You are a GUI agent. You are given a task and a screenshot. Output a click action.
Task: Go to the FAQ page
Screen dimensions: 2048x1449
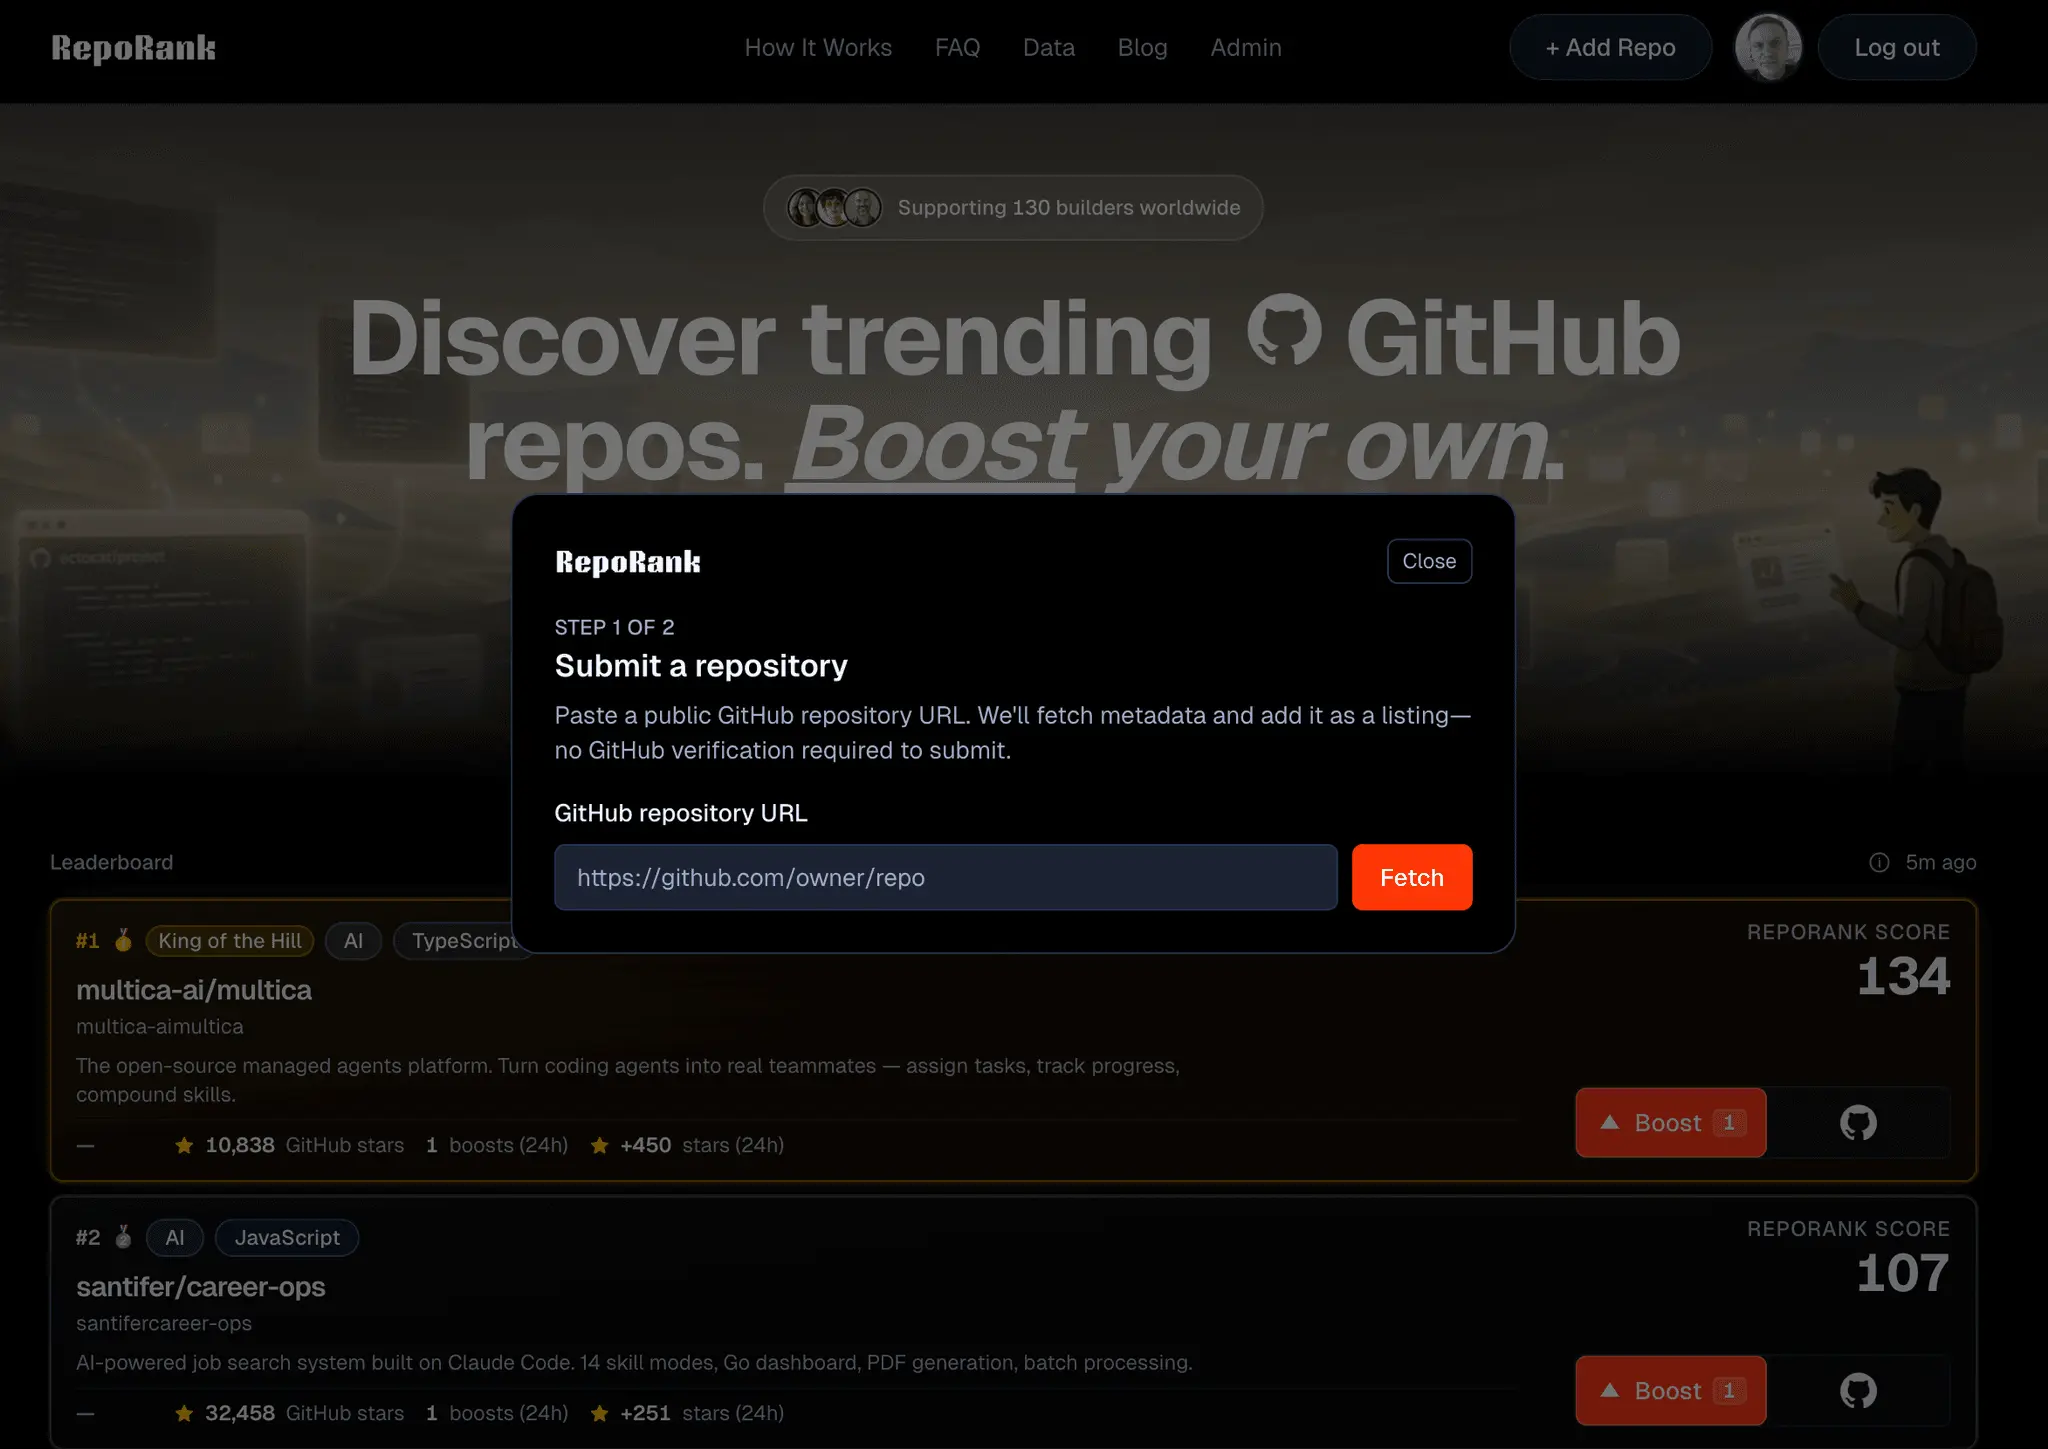tap(957, 47)
